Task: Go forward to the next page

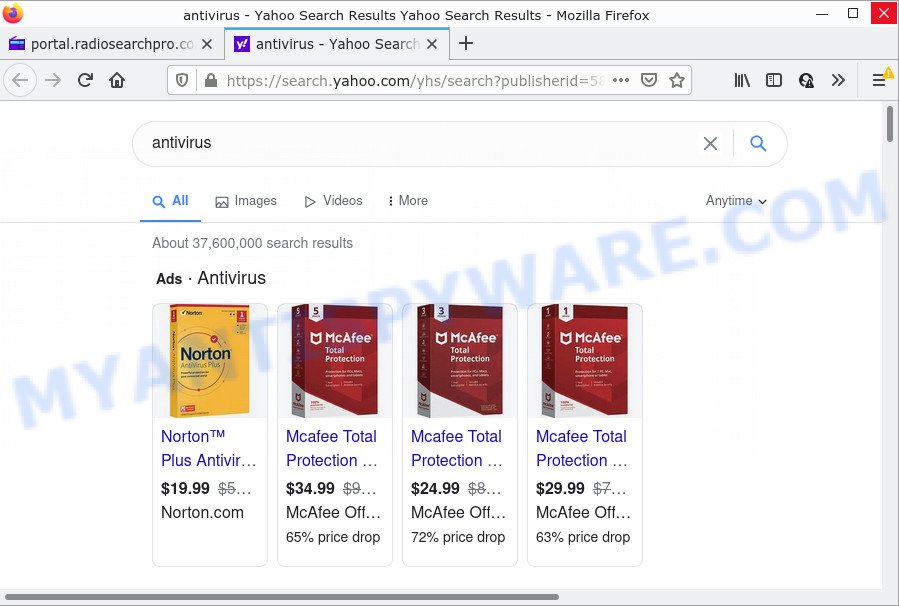Action: pos(53,80)
